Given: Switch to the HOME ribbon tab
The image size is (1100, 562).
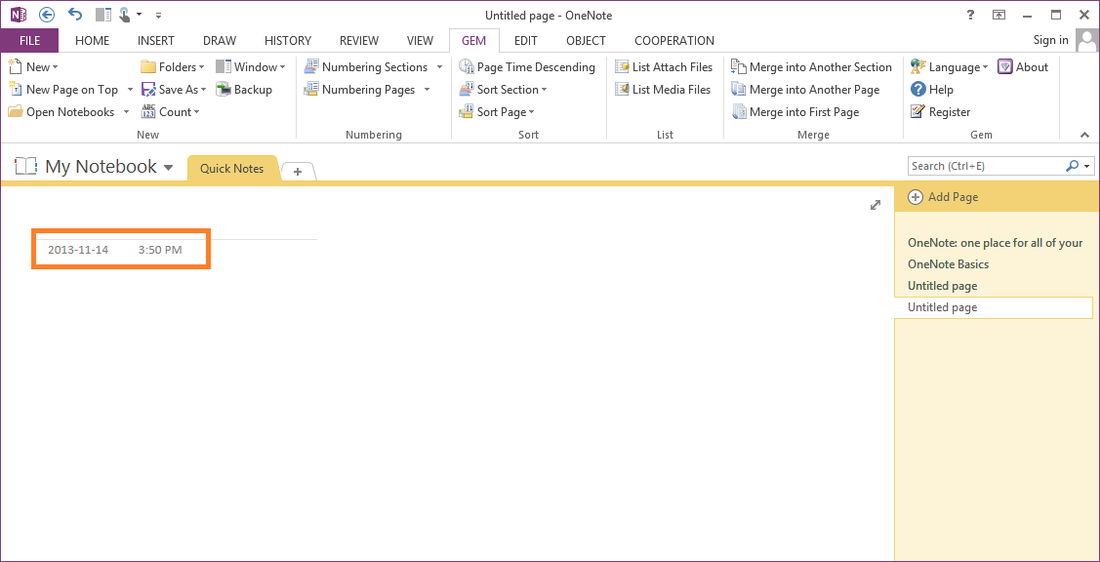Looking at the screenshot, I should click(92, 41).
